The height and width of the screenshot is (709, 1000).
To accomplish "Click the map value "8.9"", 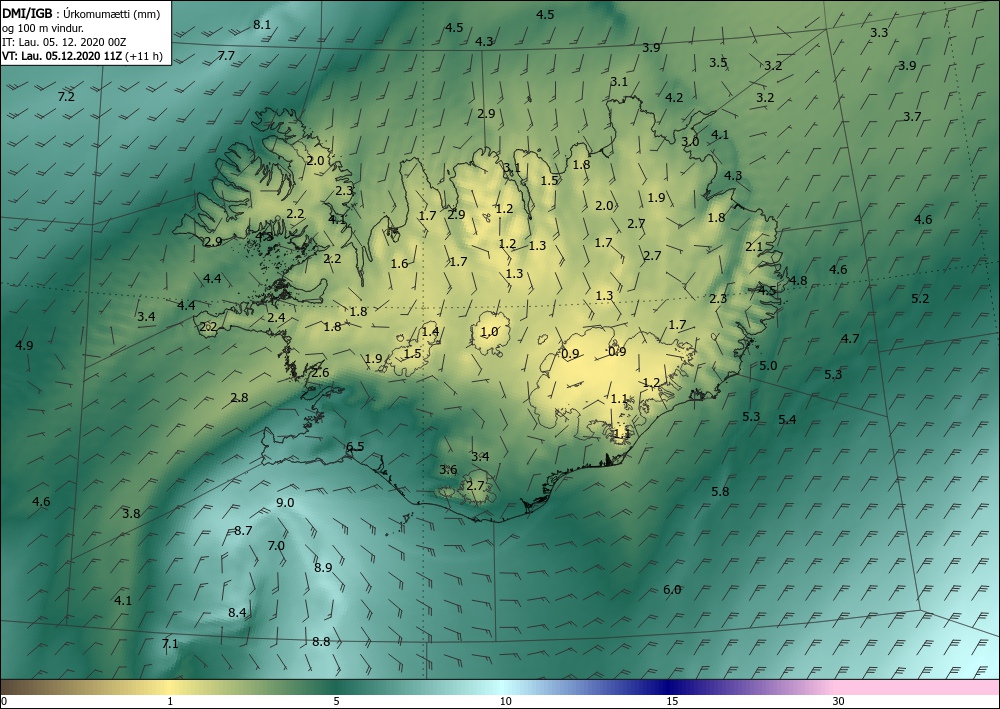I will tap(323, 567).
